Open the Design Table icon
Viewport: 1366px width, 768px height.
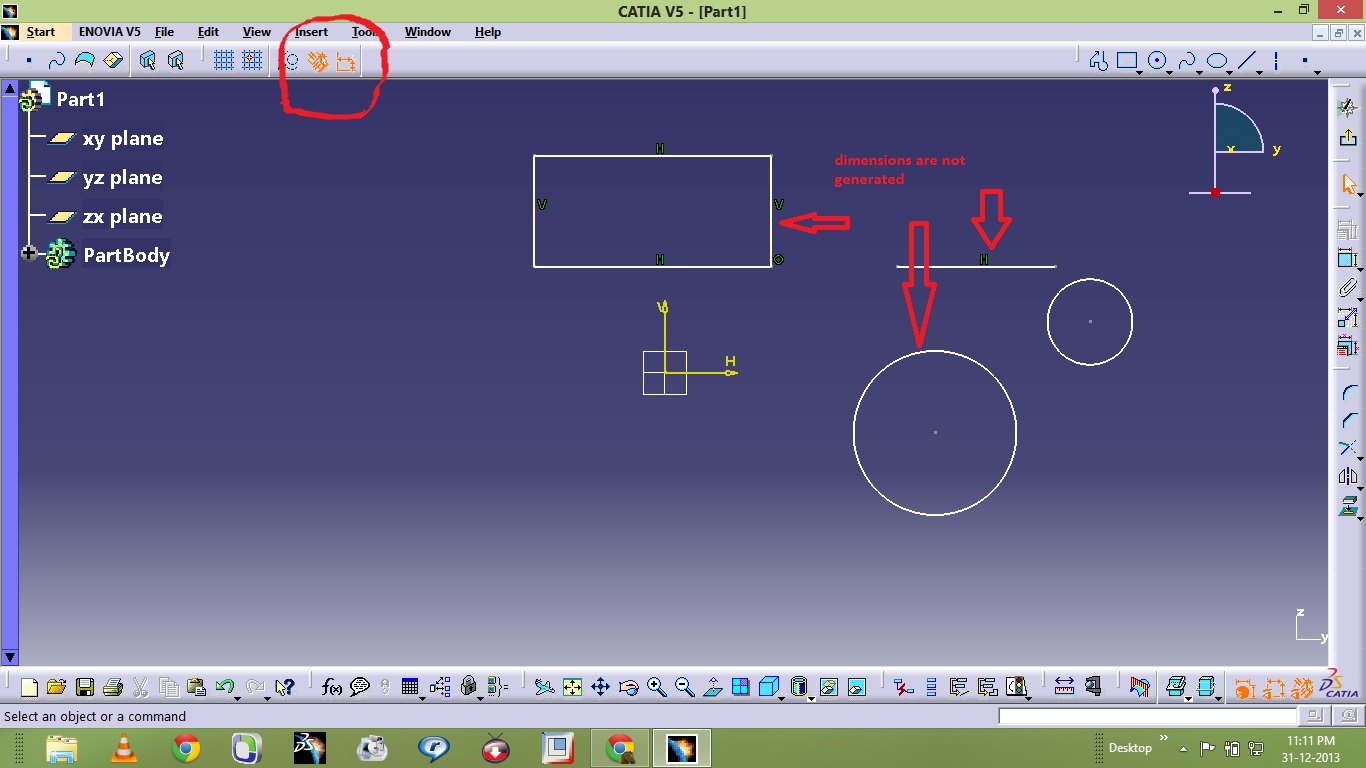point(410,687)
